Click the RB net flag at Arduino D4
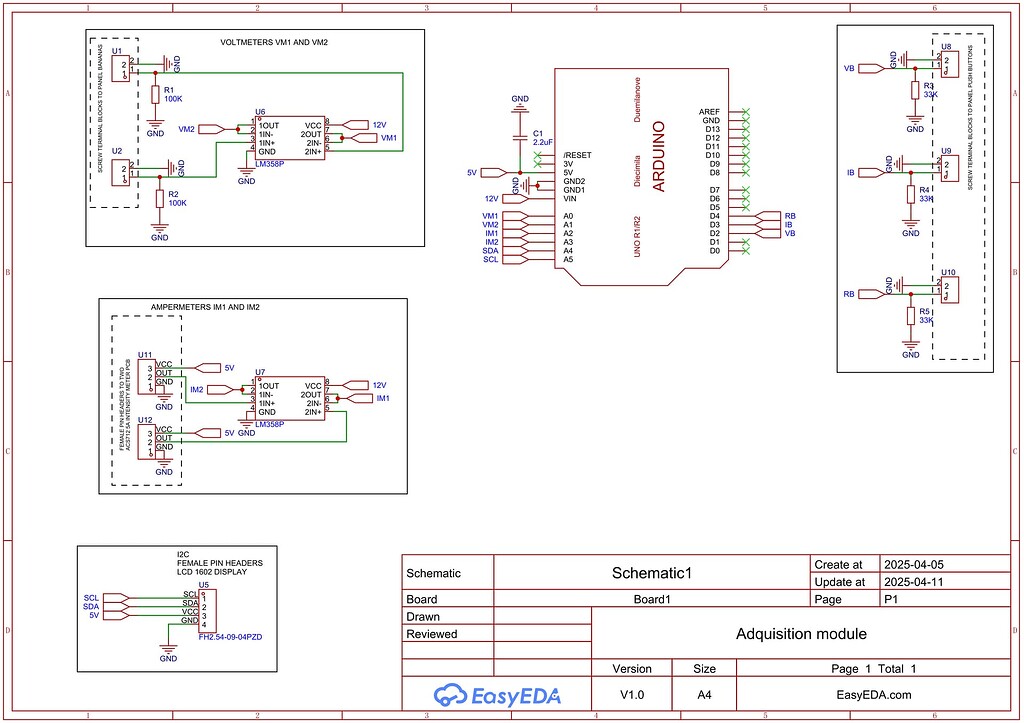 pos(768,216)
